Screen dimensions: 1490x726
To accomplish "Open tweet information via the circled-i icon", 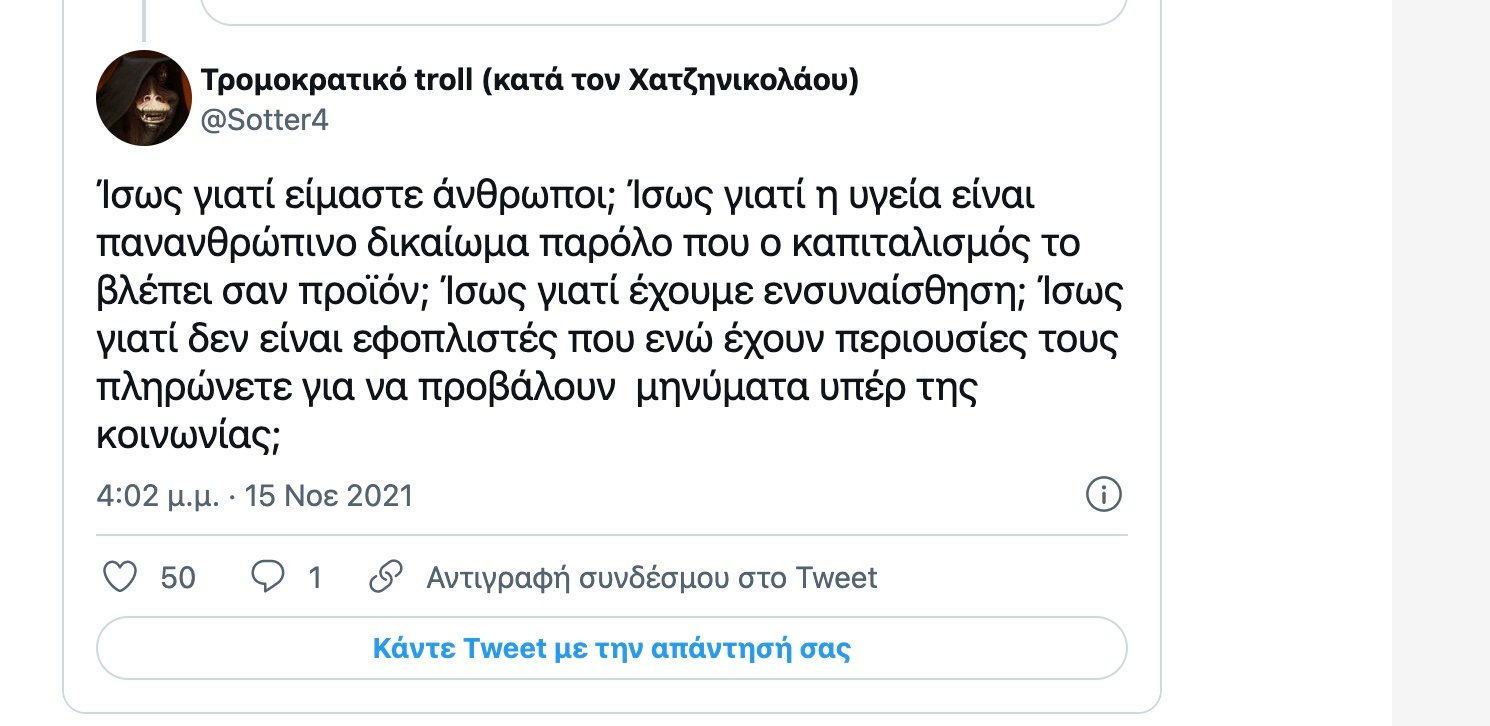I will coord(1103,494).
